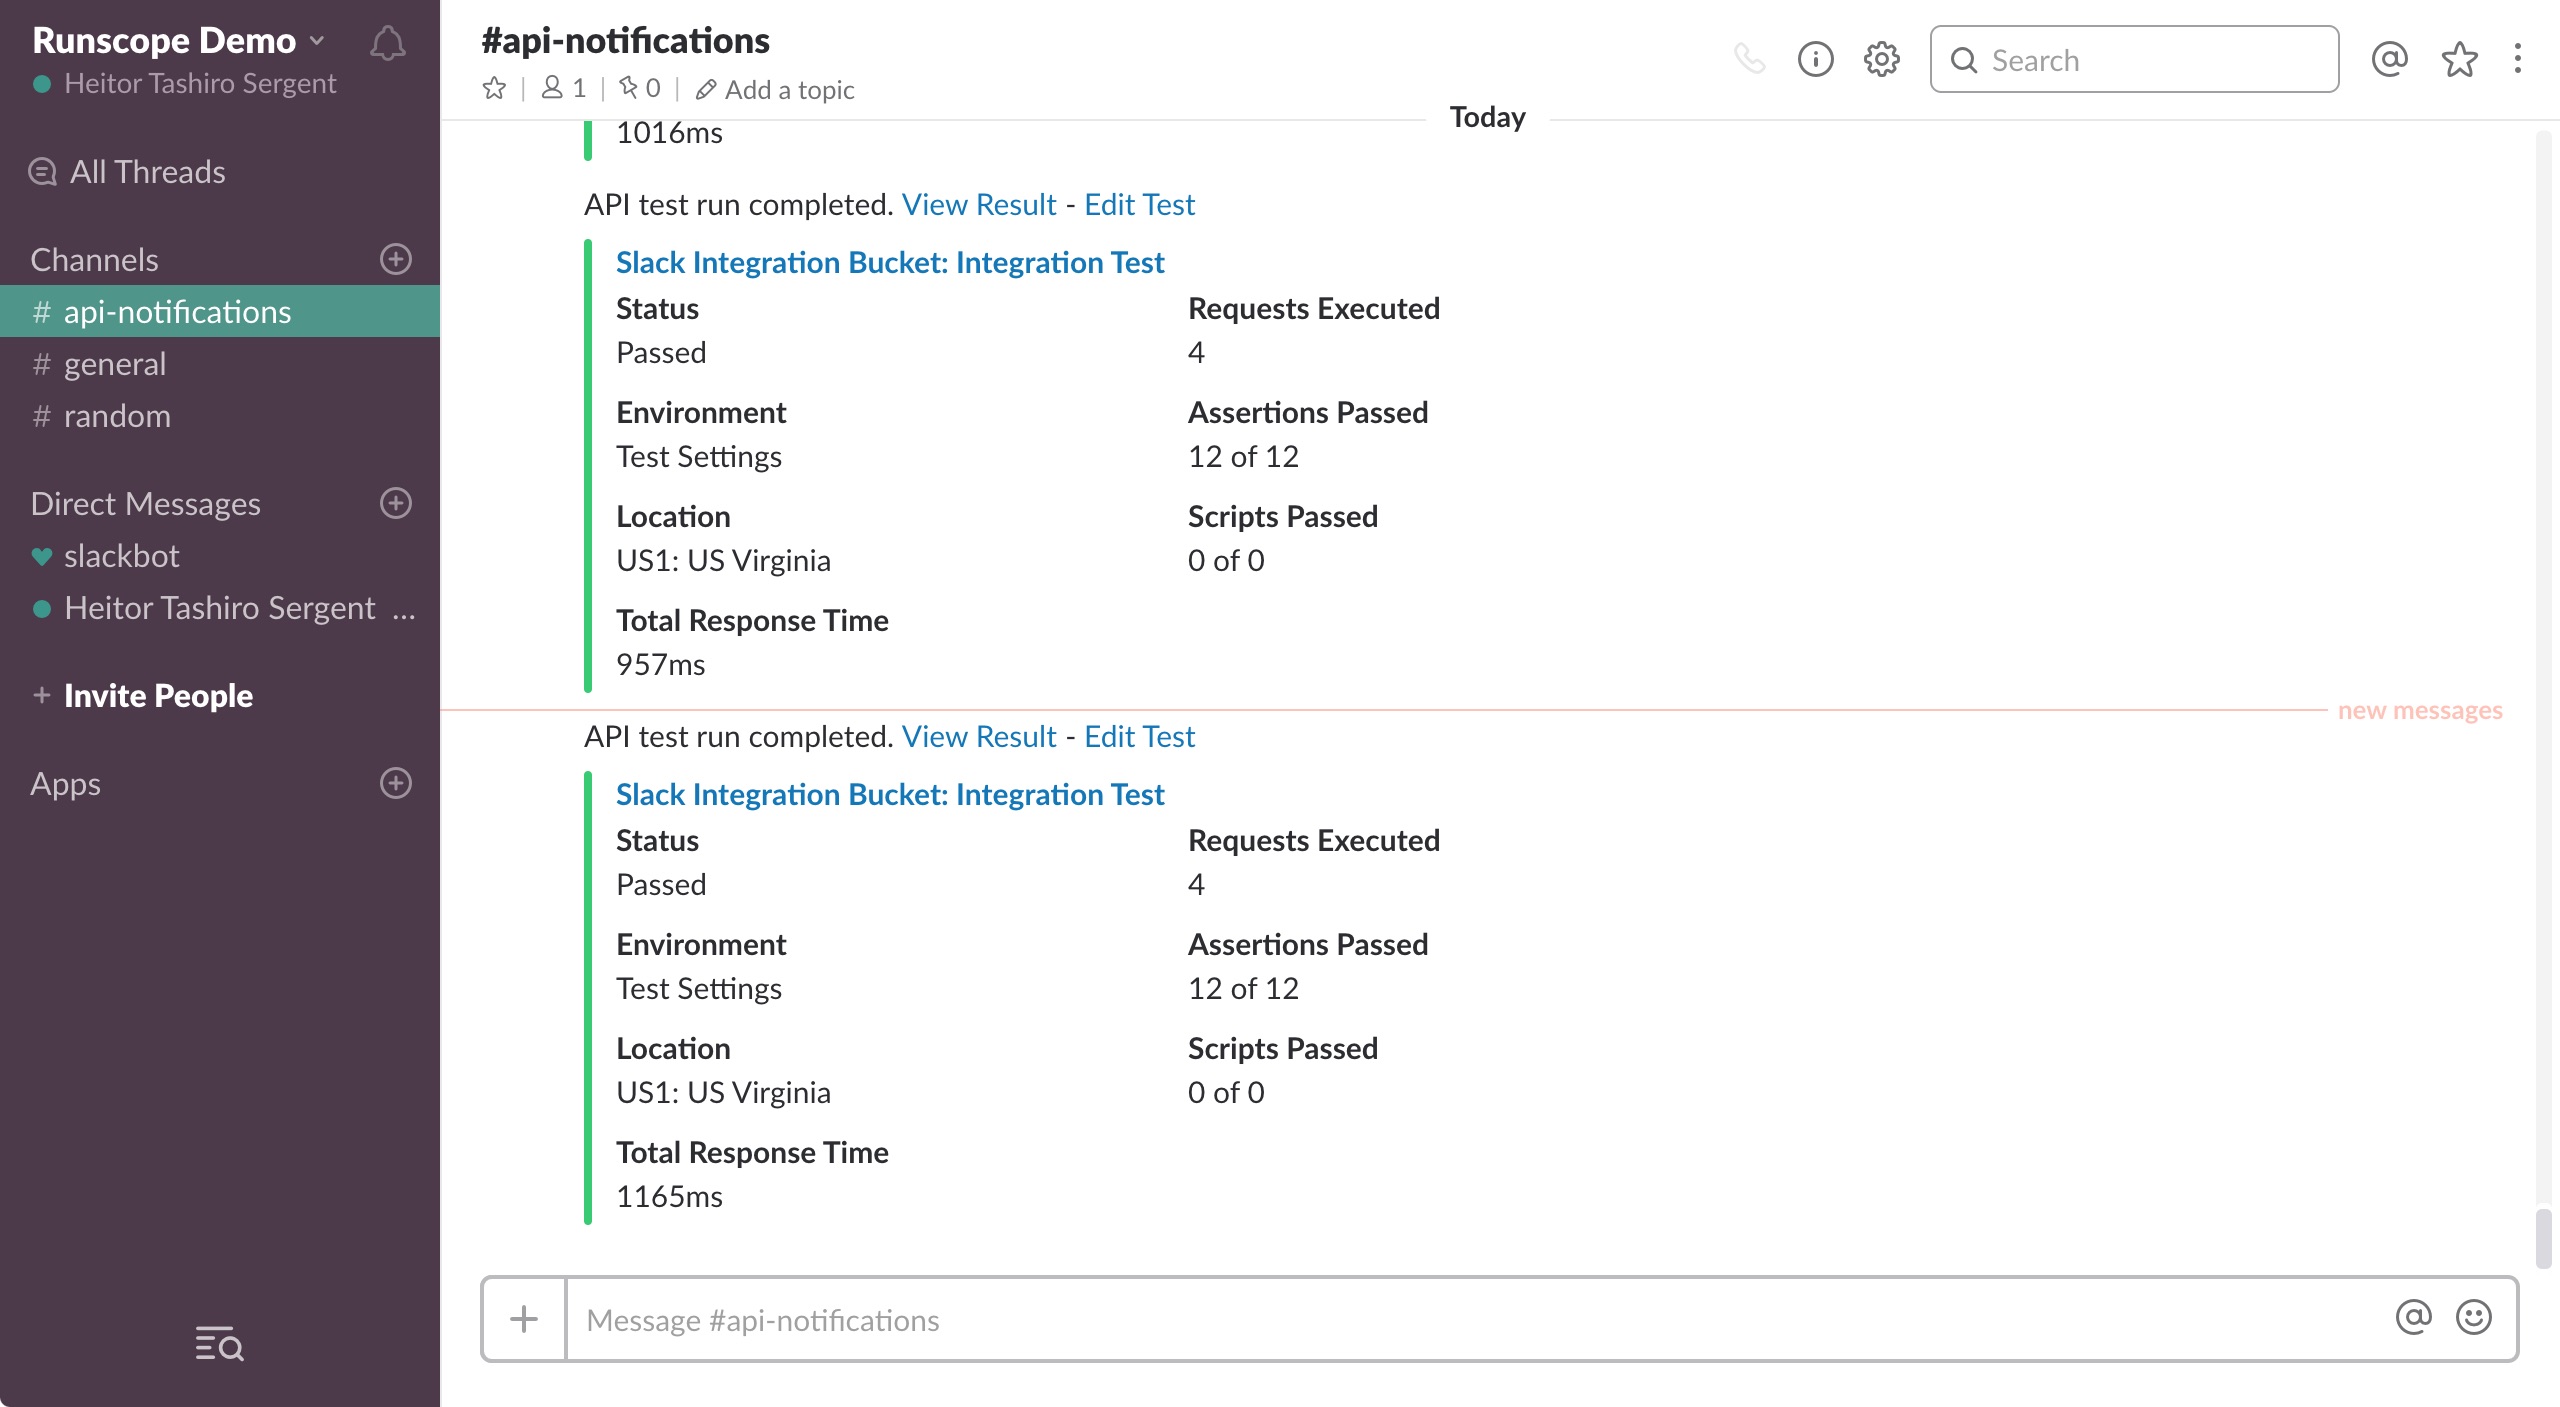Open the quick switcher icon at sidebar bottom
2560x1407 pixels.
[219, 1343]
